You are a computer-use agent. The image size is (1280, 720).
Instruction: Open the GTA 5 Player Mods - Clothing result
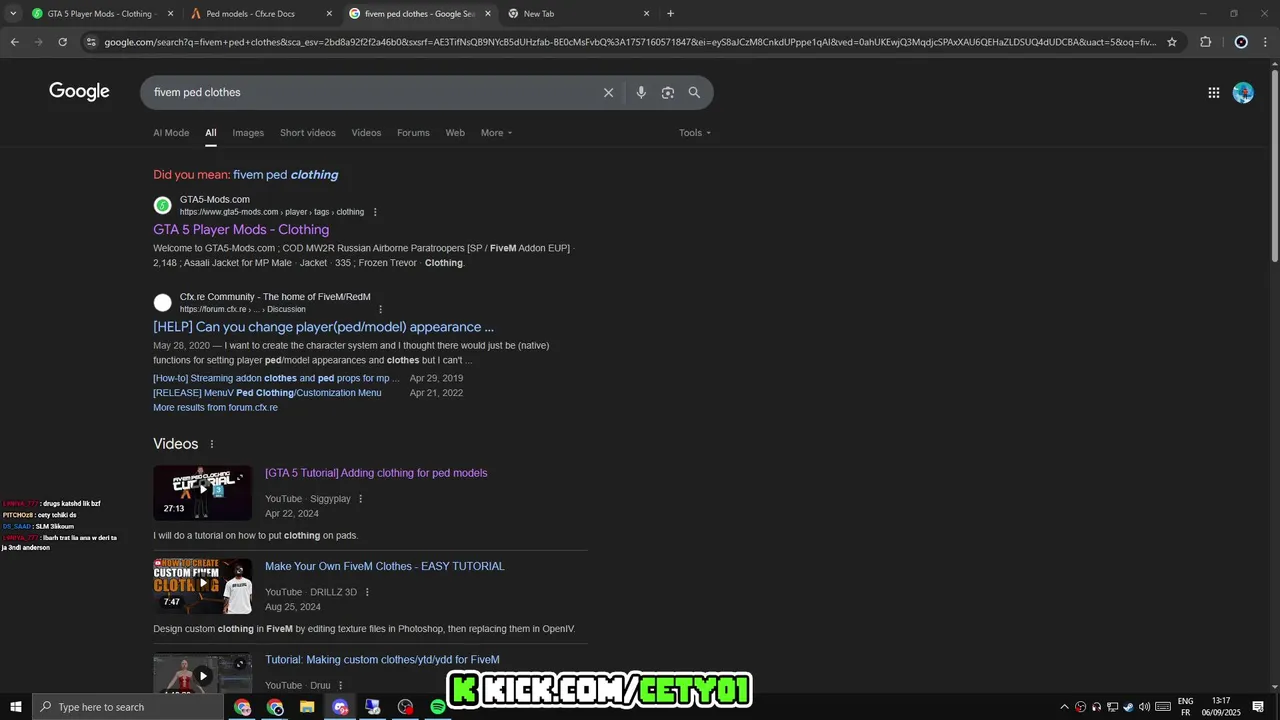(x=241, y=230)
